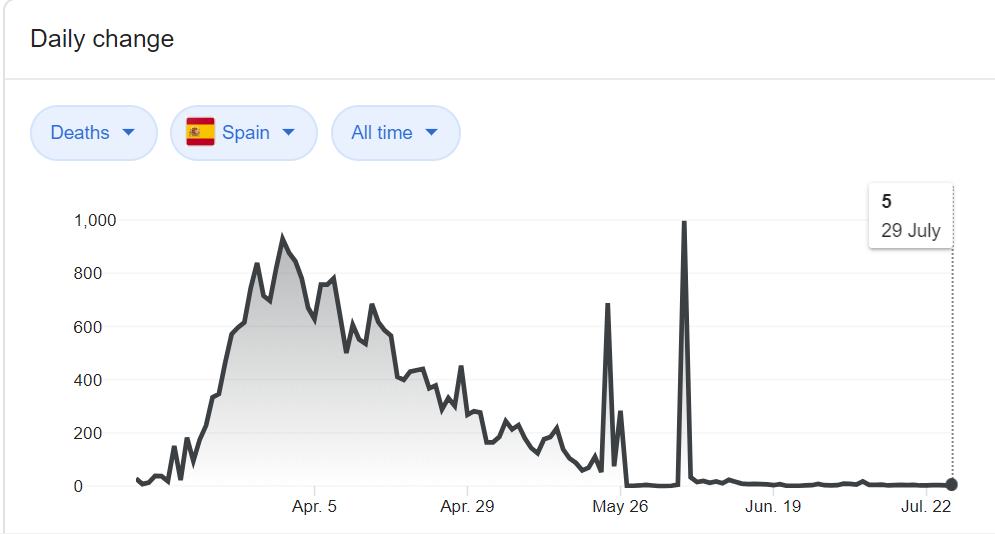Click the 800 y-axis label
The width and height of the screenshot is (995, 534).
point(102,273)
